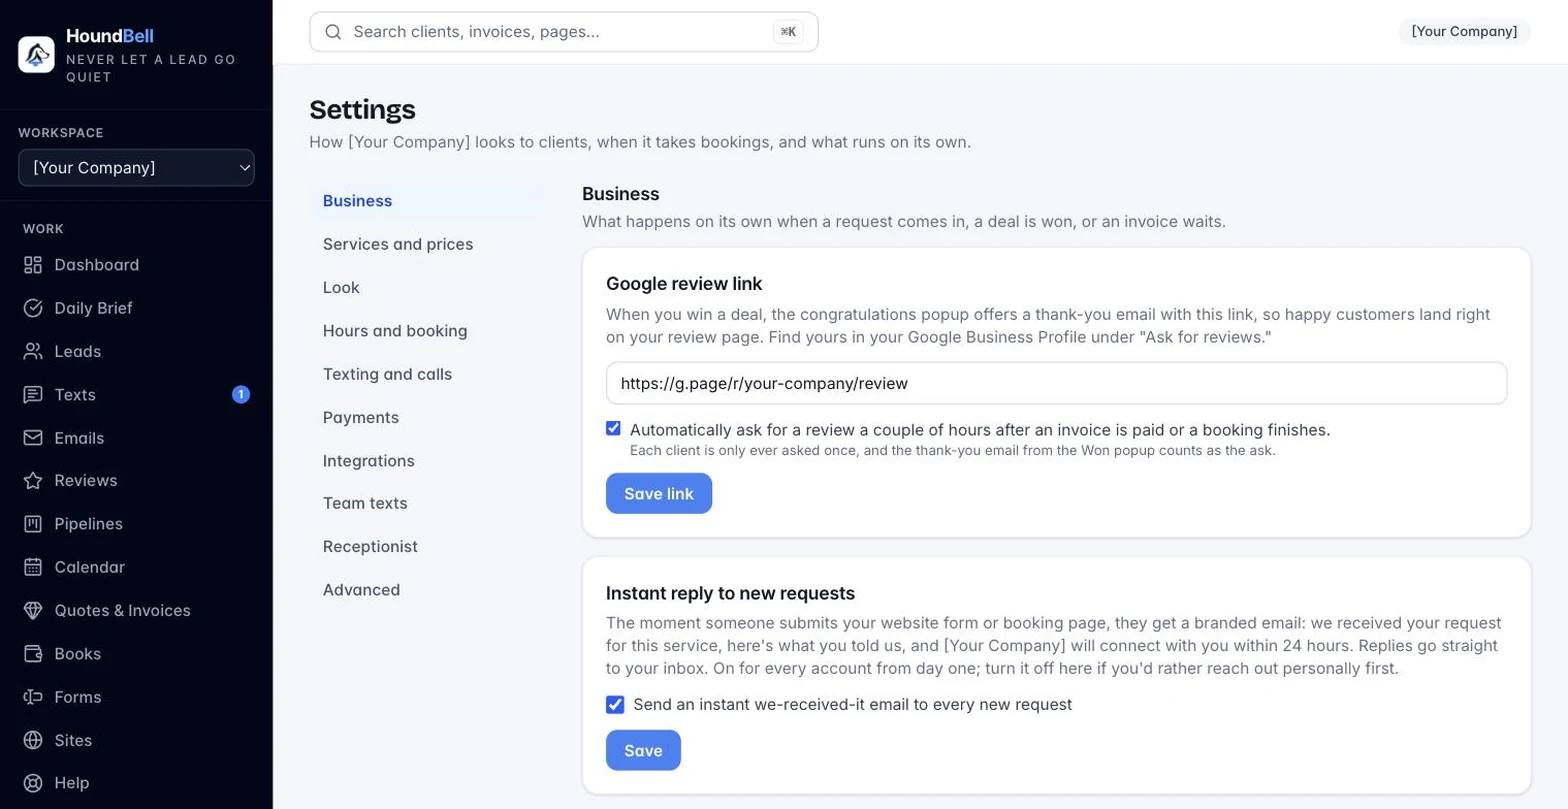The width and height of the screenshot is (1568, 809).
Task: Click the Instant reply to new requests heading
Action: pyautogui.click(x=730, y=594)
